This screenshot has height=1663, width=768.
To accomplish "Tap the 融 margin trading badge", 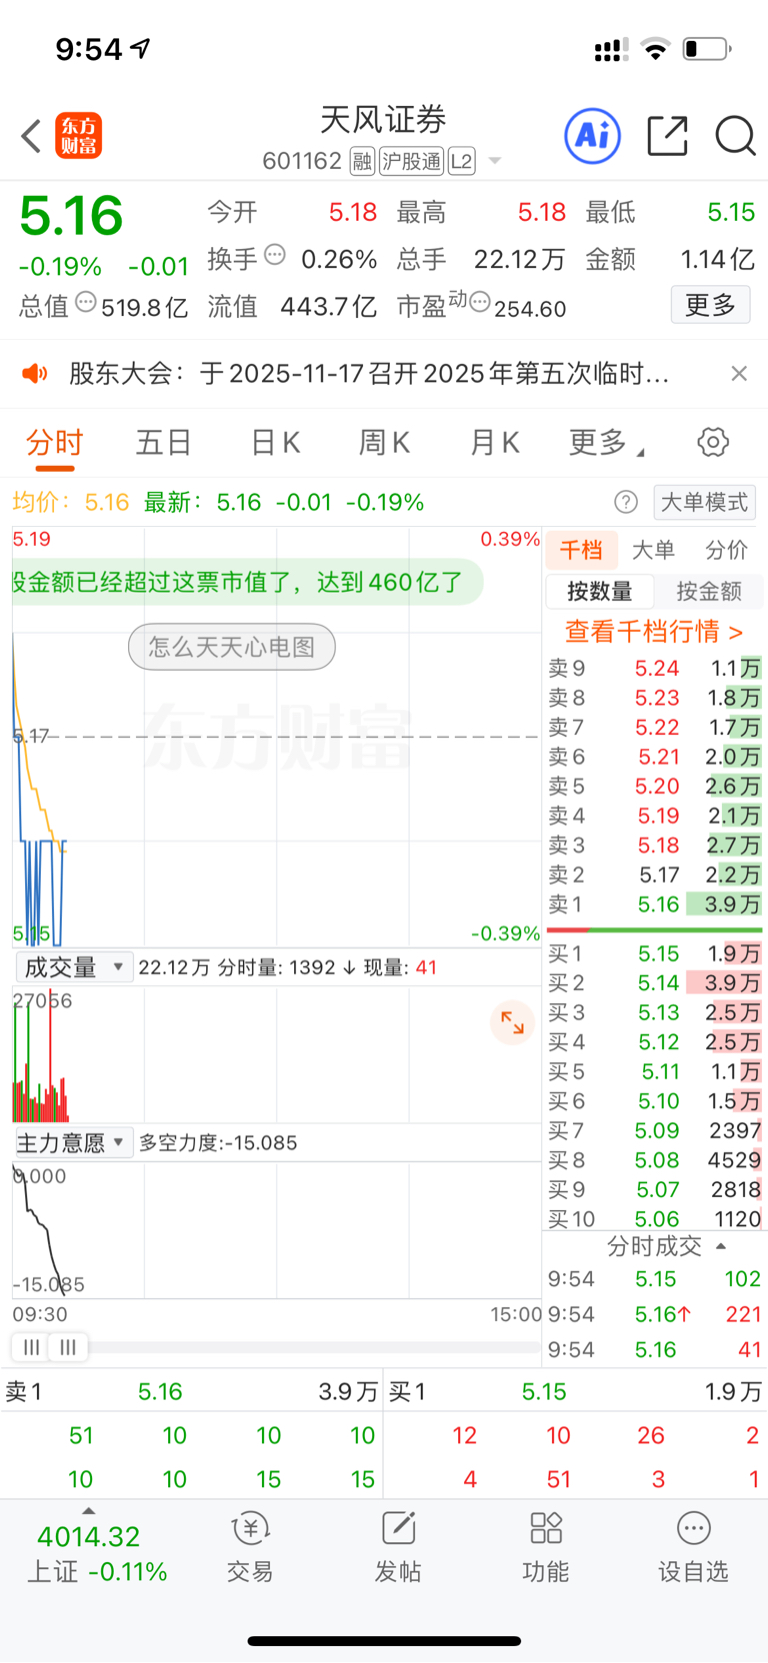I will pos(362,161).
